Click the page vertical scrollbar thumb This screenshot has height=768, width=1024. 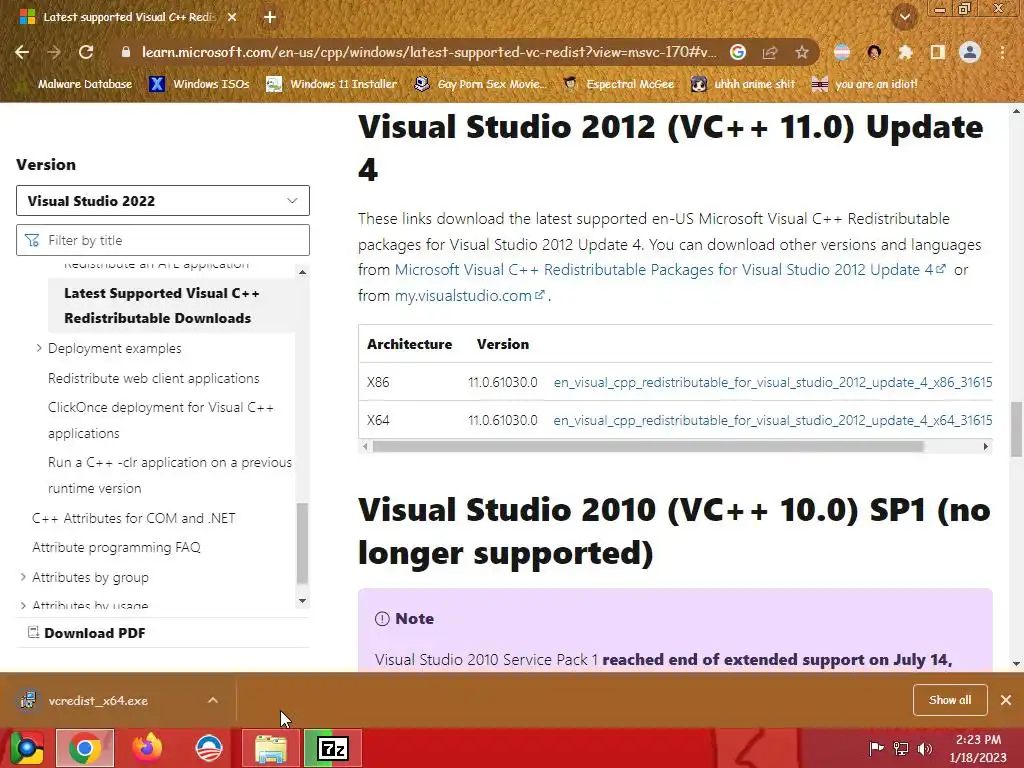(1016, 430)
